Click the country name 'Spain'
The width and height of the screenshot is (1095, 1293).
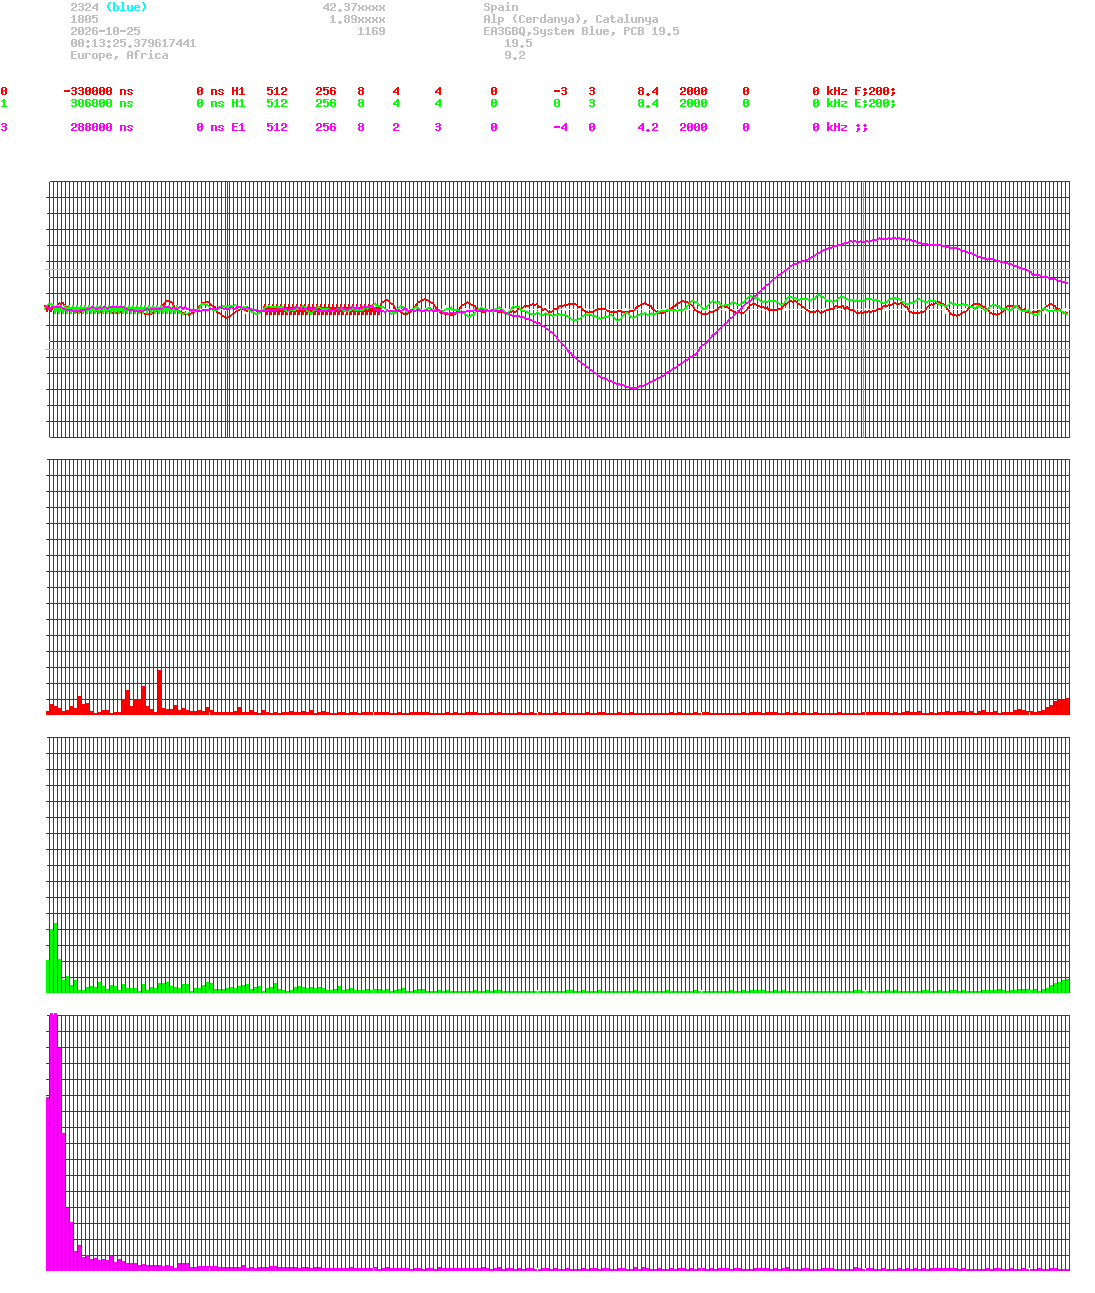click(501, 7)
